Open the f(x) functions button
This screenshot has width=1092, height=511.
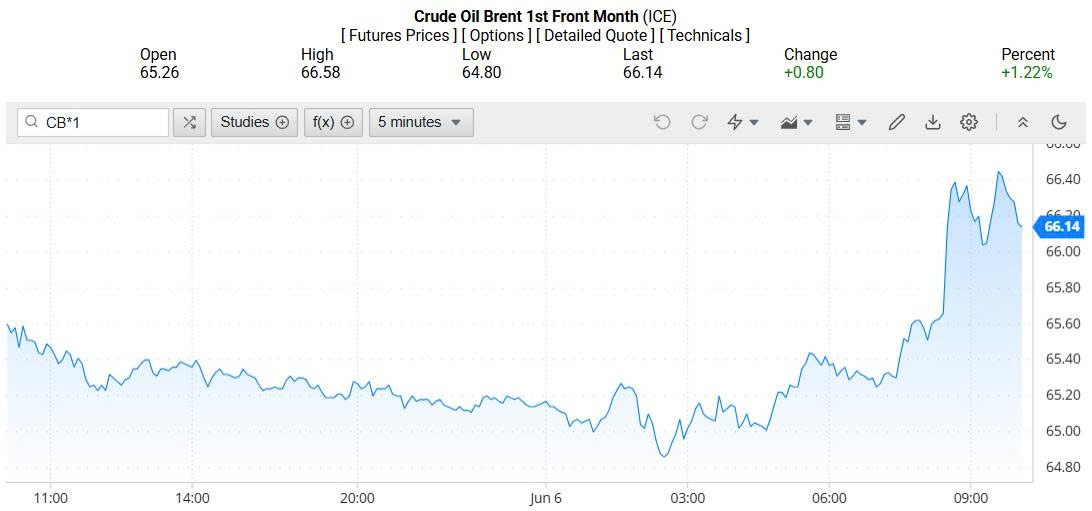[x=333, y=122]
